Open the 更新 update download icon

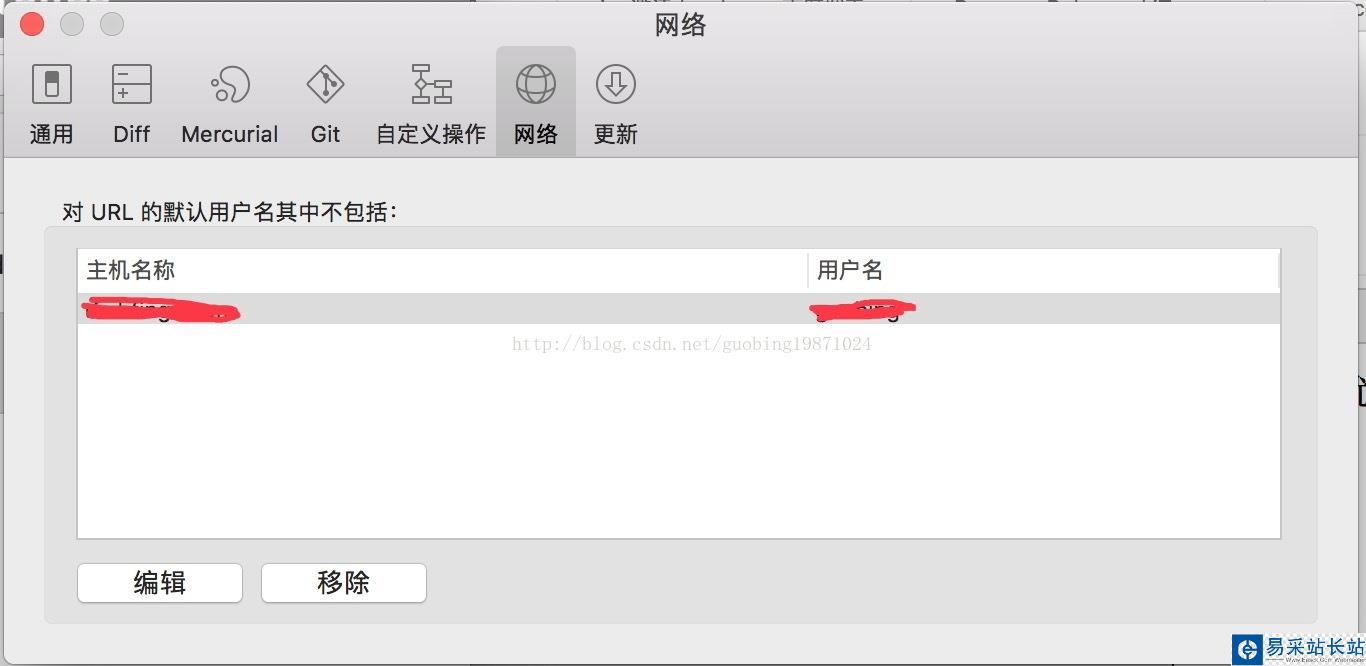click(x=616, y=85)
